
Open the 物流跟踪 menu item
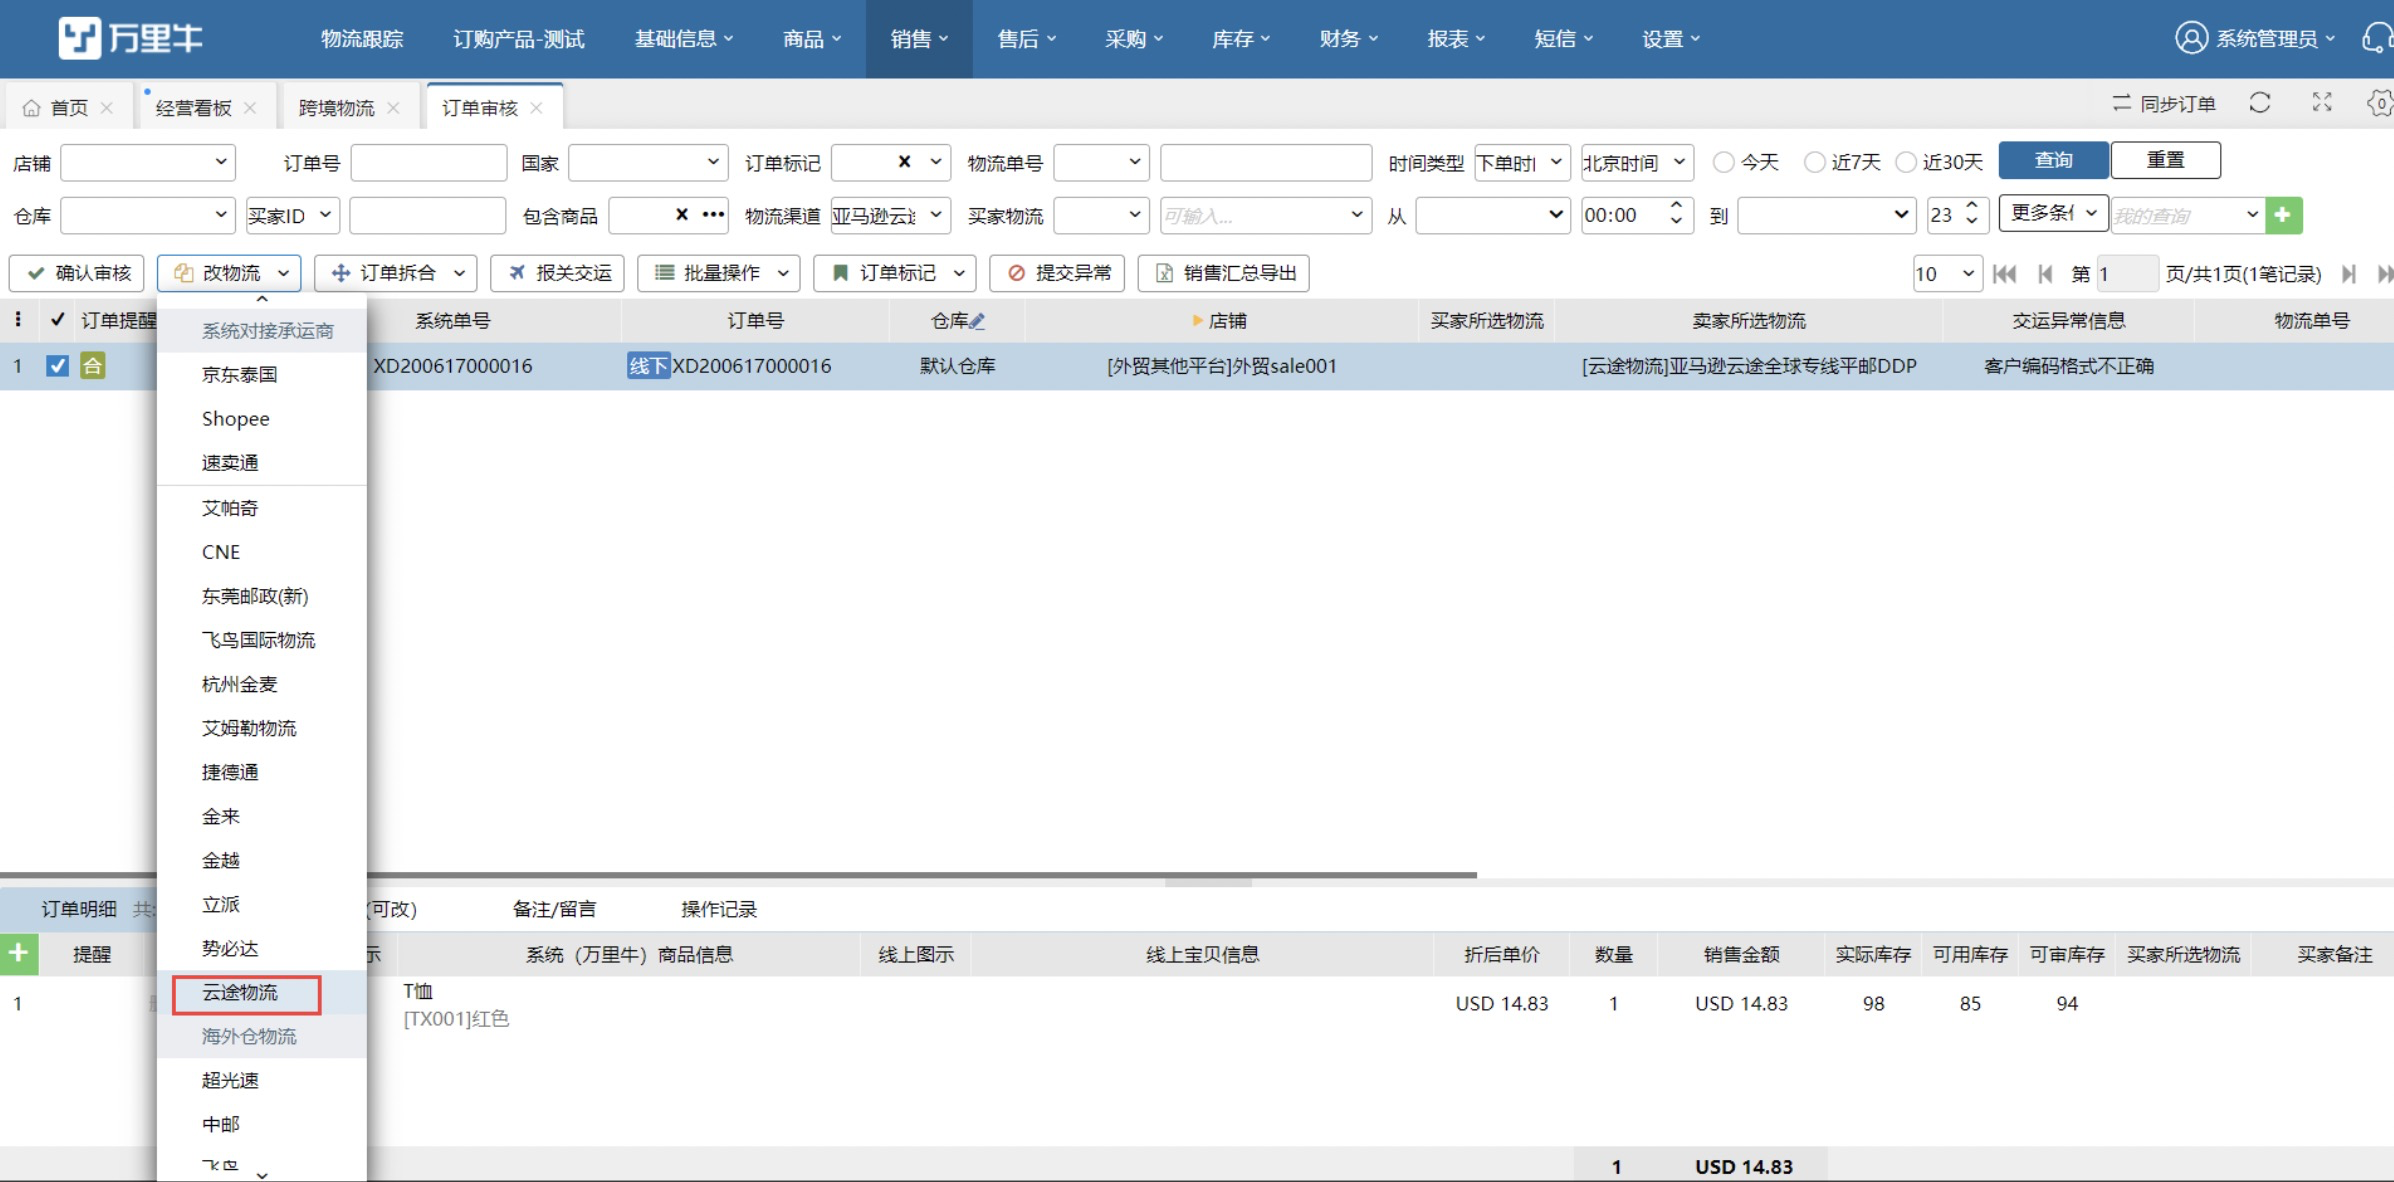point(362,39)
